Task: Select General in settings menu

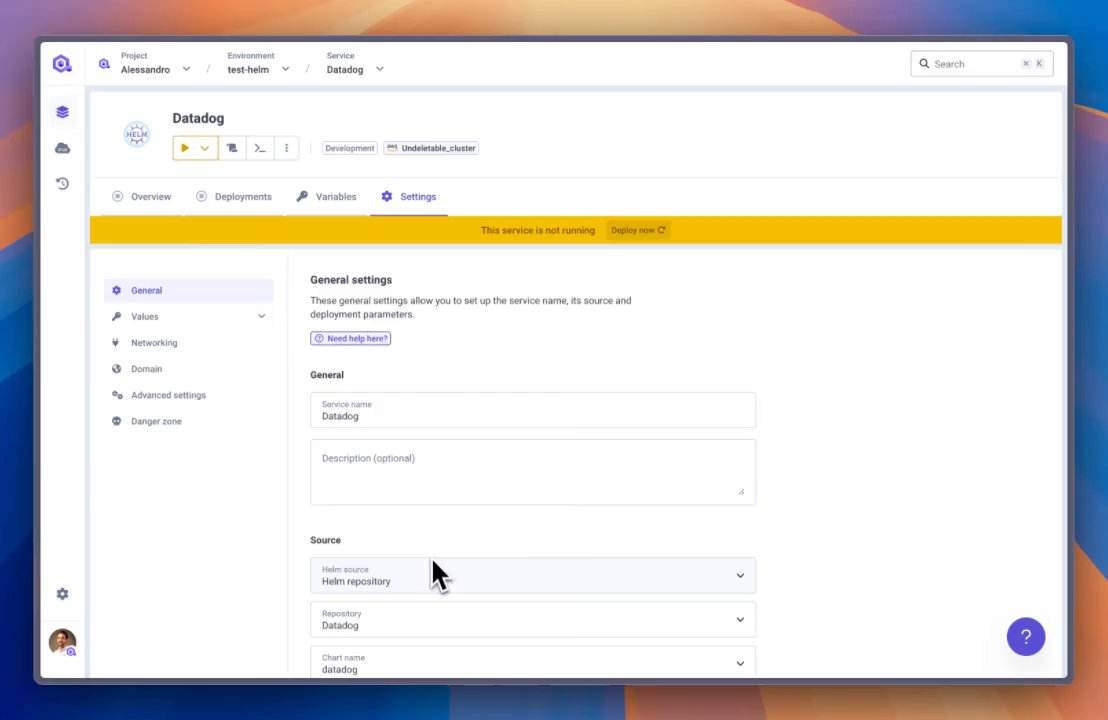Action: tap(189, 290)
